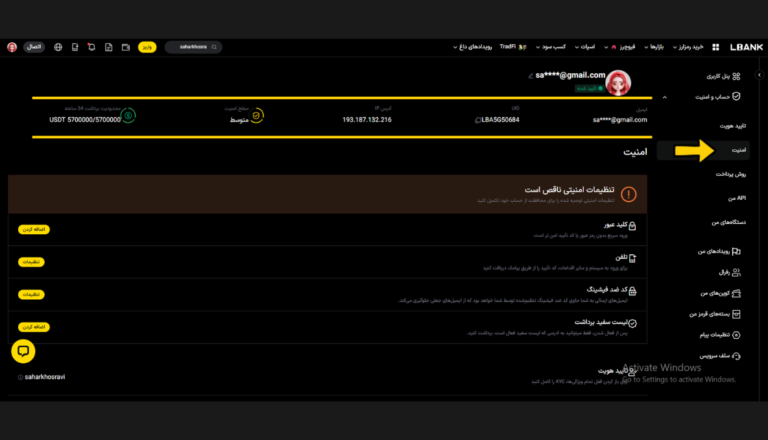Open the notifications bell icon

point(92,47)
